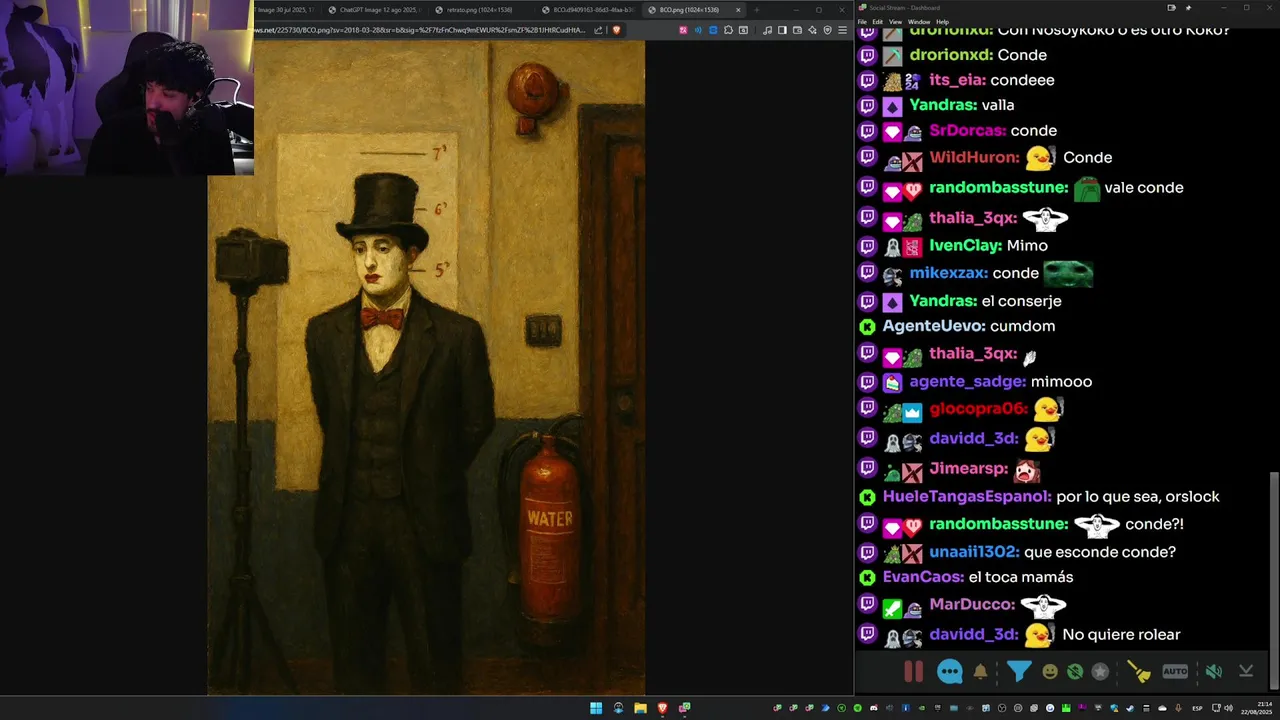Toggle the browser sidebar panel icon
This screenshot has height=720, width=1280.
tap(782, 30)
